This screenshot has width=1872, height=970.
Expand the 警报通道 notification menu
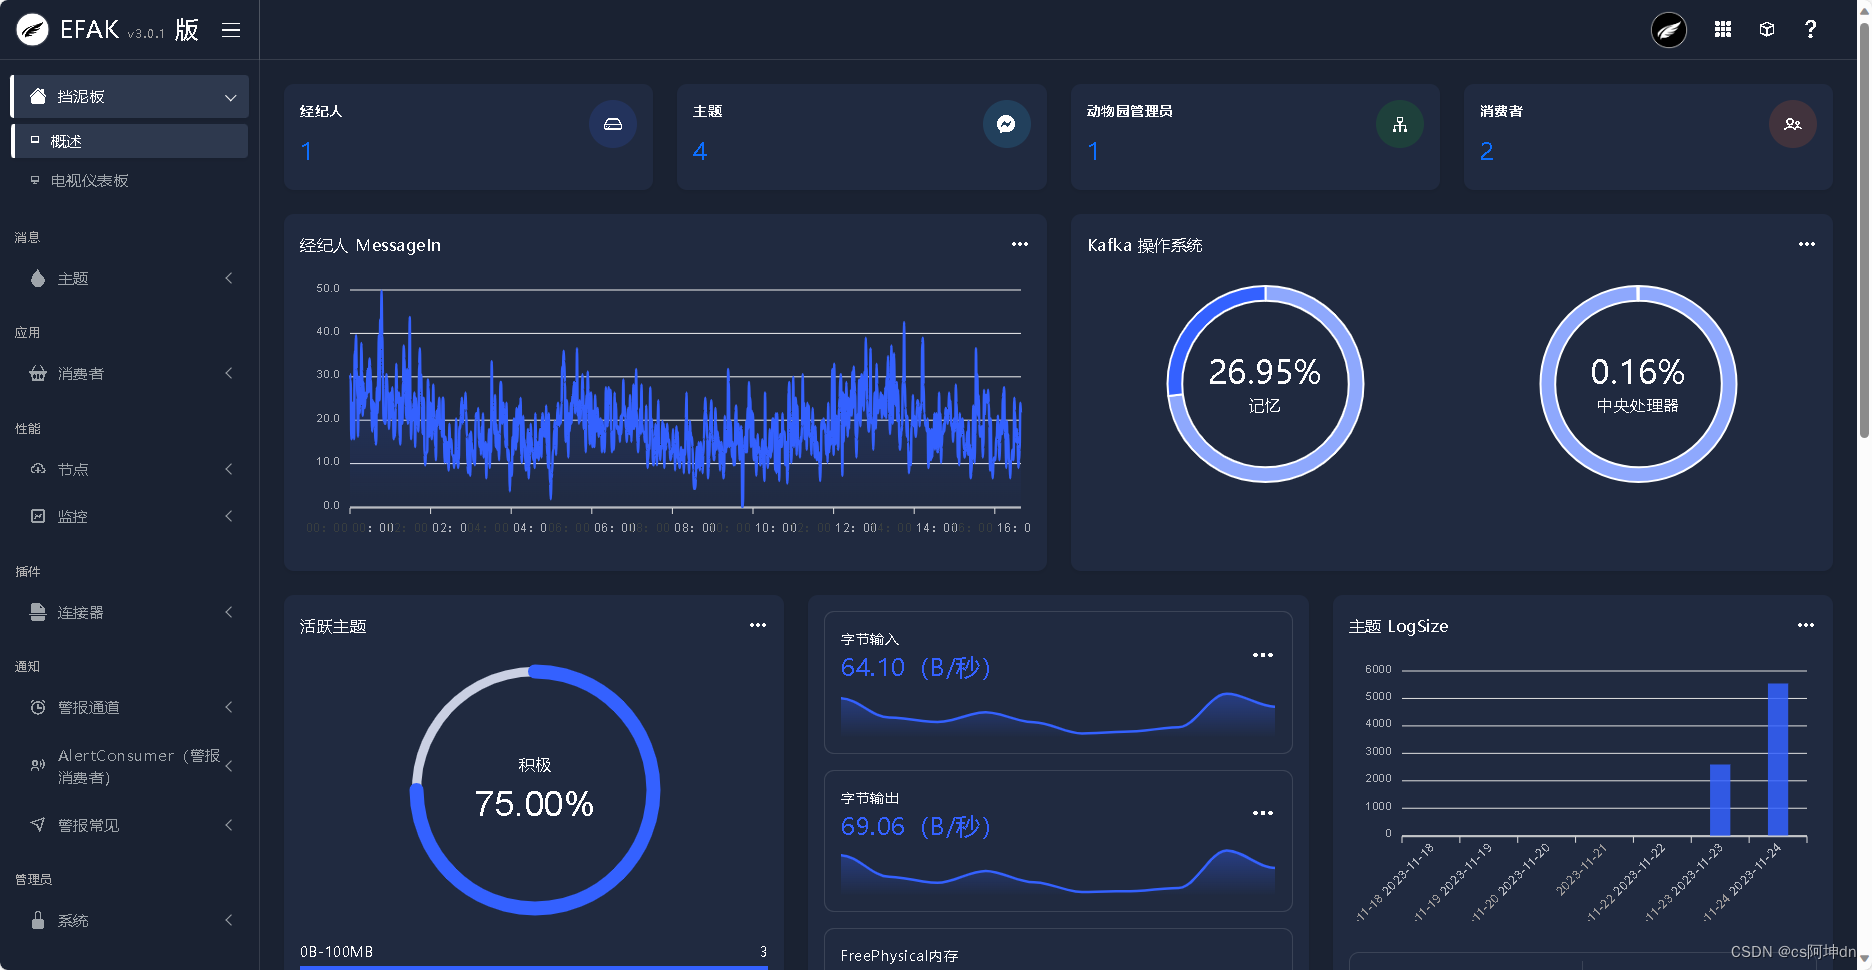pyautogui.click(x=129, y=707)
